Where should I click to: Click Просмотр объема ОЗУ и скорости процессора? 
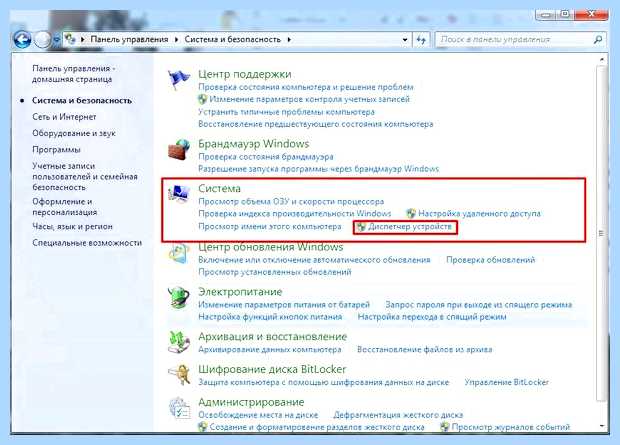pyautogui.click(x=291, y=201)
